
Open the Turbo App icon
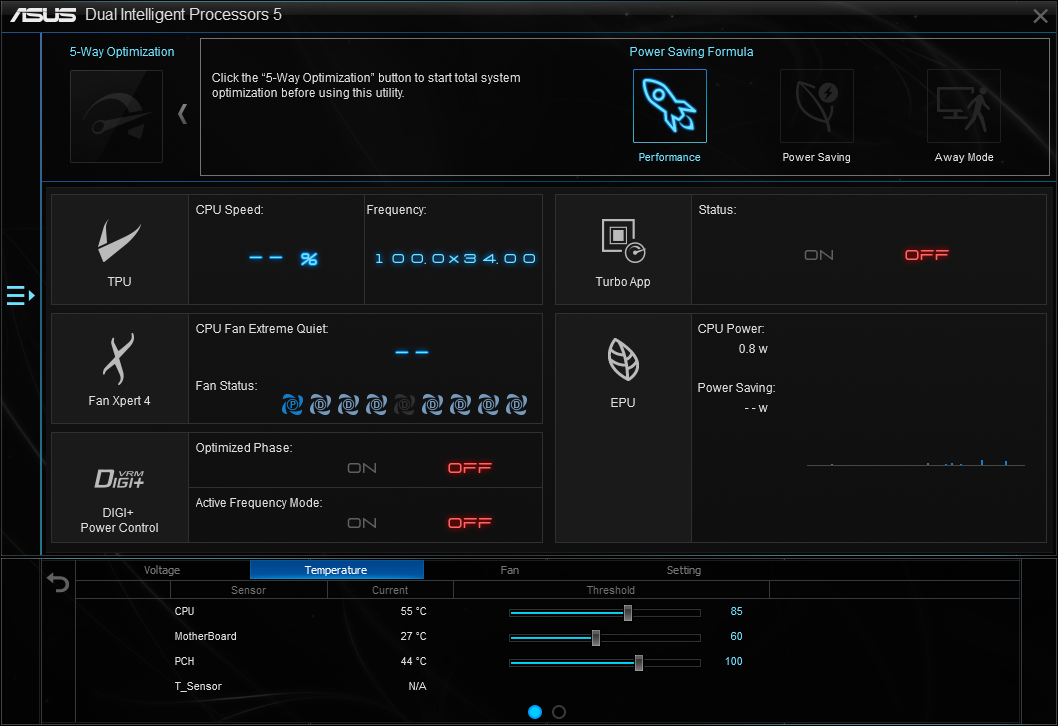click(x=623, y=241)
